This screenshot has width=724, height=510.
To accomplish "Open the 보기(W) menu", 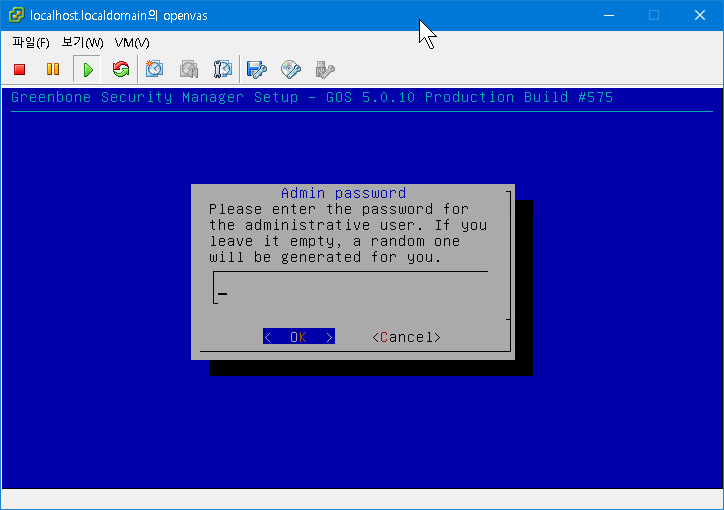I will [x=82, y=43].
